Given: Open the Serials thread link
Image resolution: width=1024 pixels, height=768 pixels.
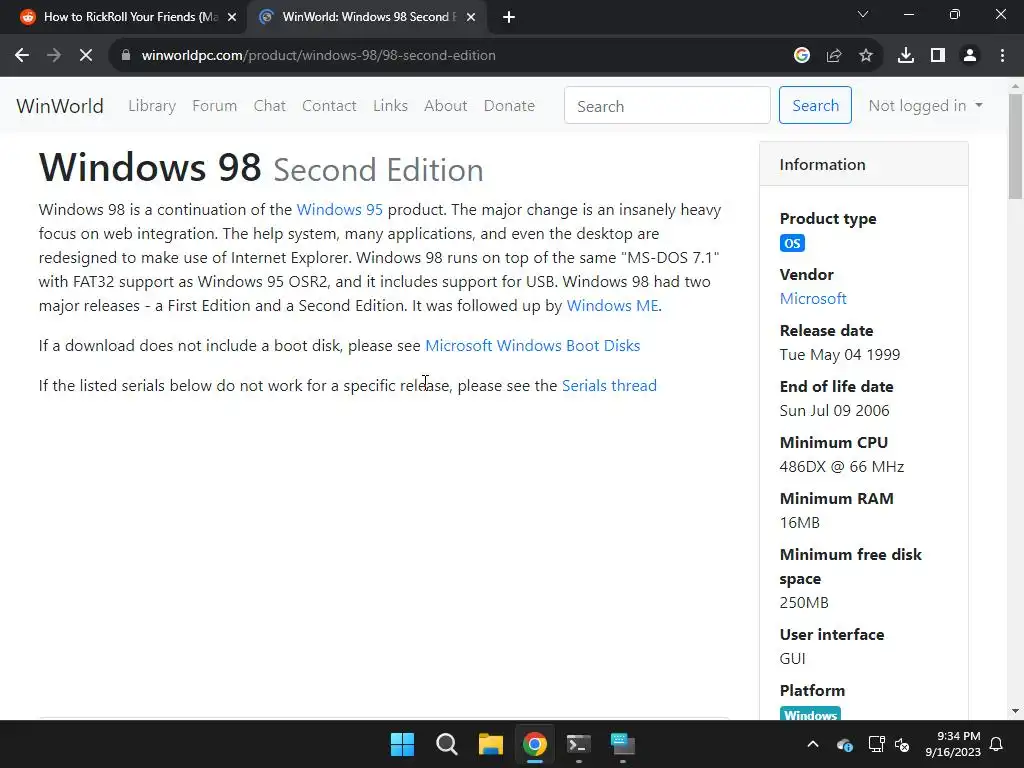Looking at the screenshot, I should pos(609,385).
